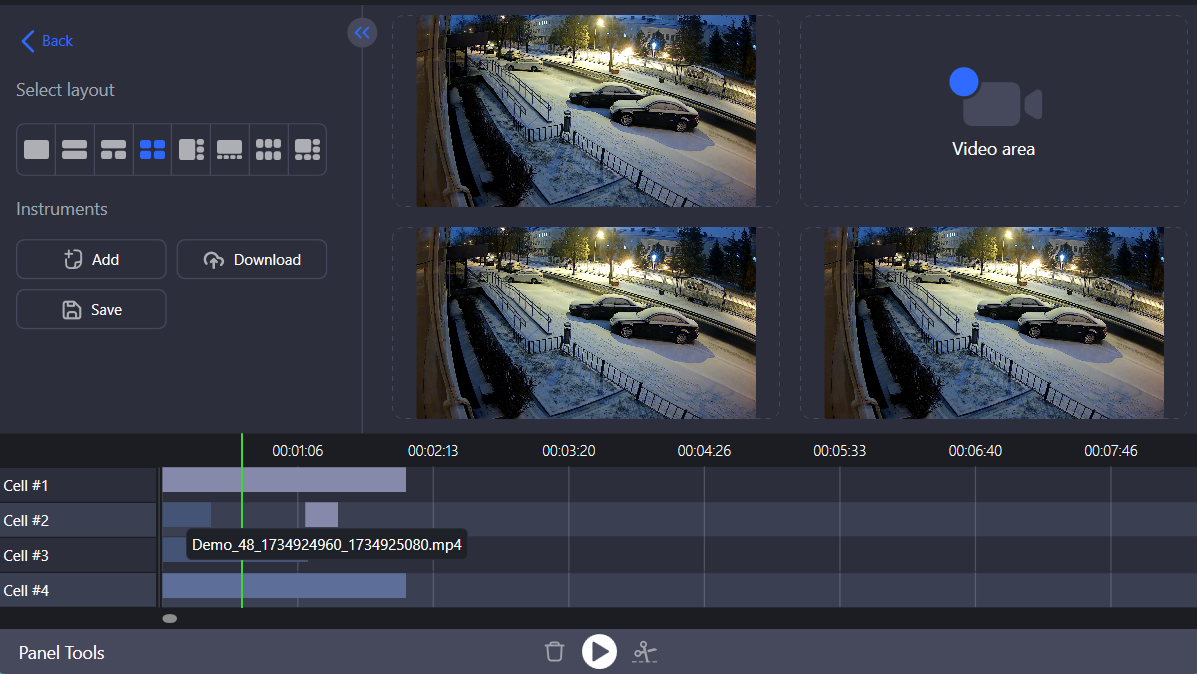Click the Download button
1197x674 pixels.
pyautogui.click(x=252, y=259)
